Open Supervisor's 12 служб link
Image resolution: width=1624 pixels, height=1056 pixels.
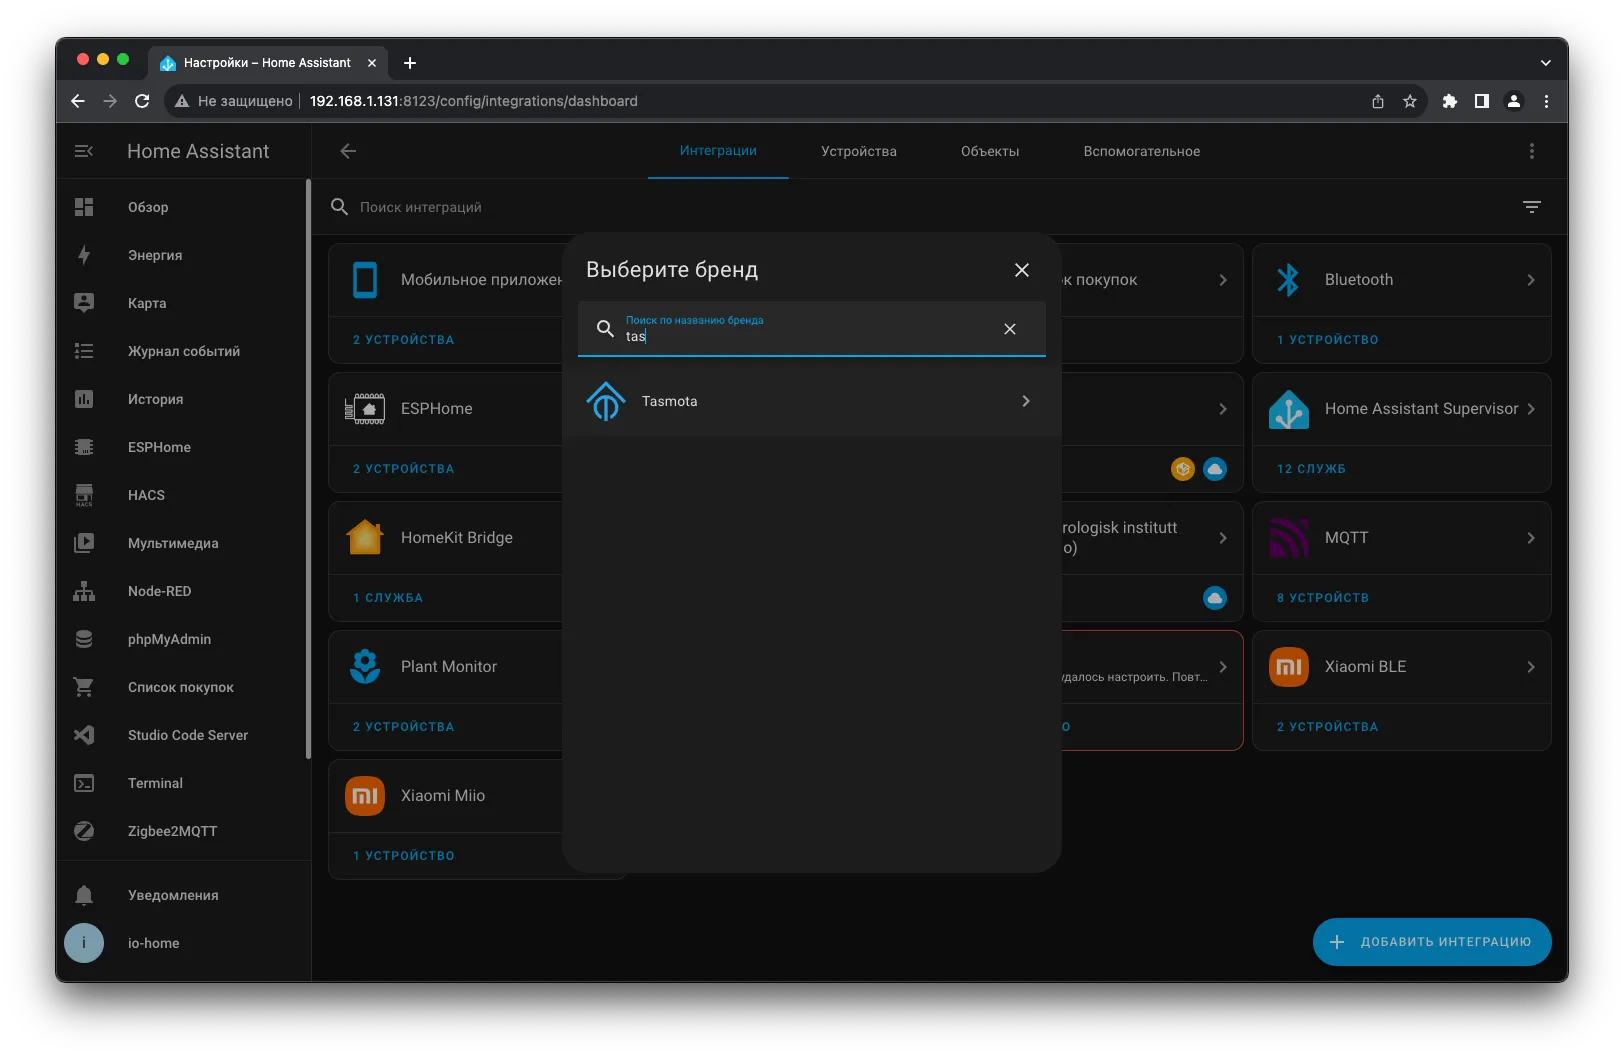[x=1311, y=469]
